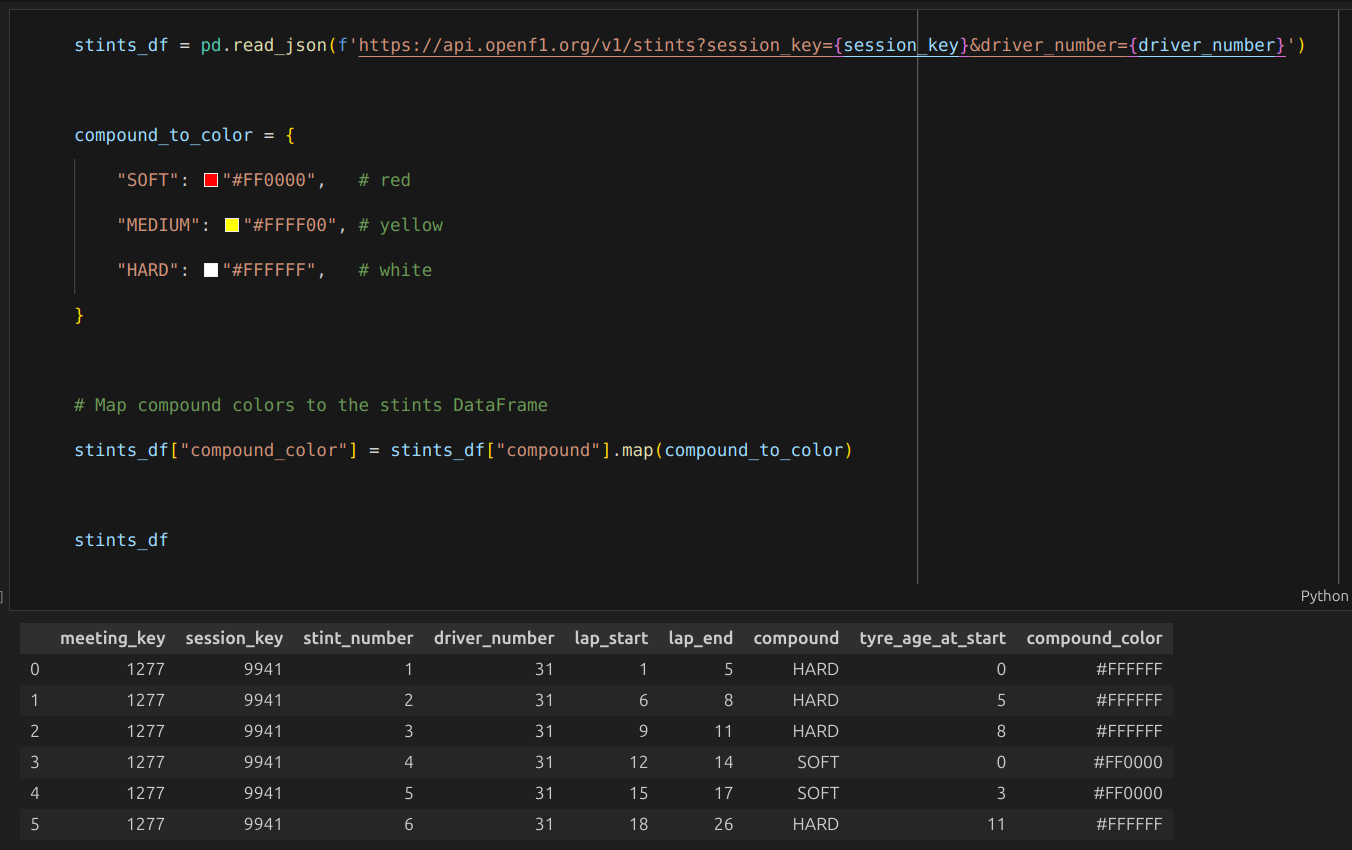Click the session_key column header

234,638
